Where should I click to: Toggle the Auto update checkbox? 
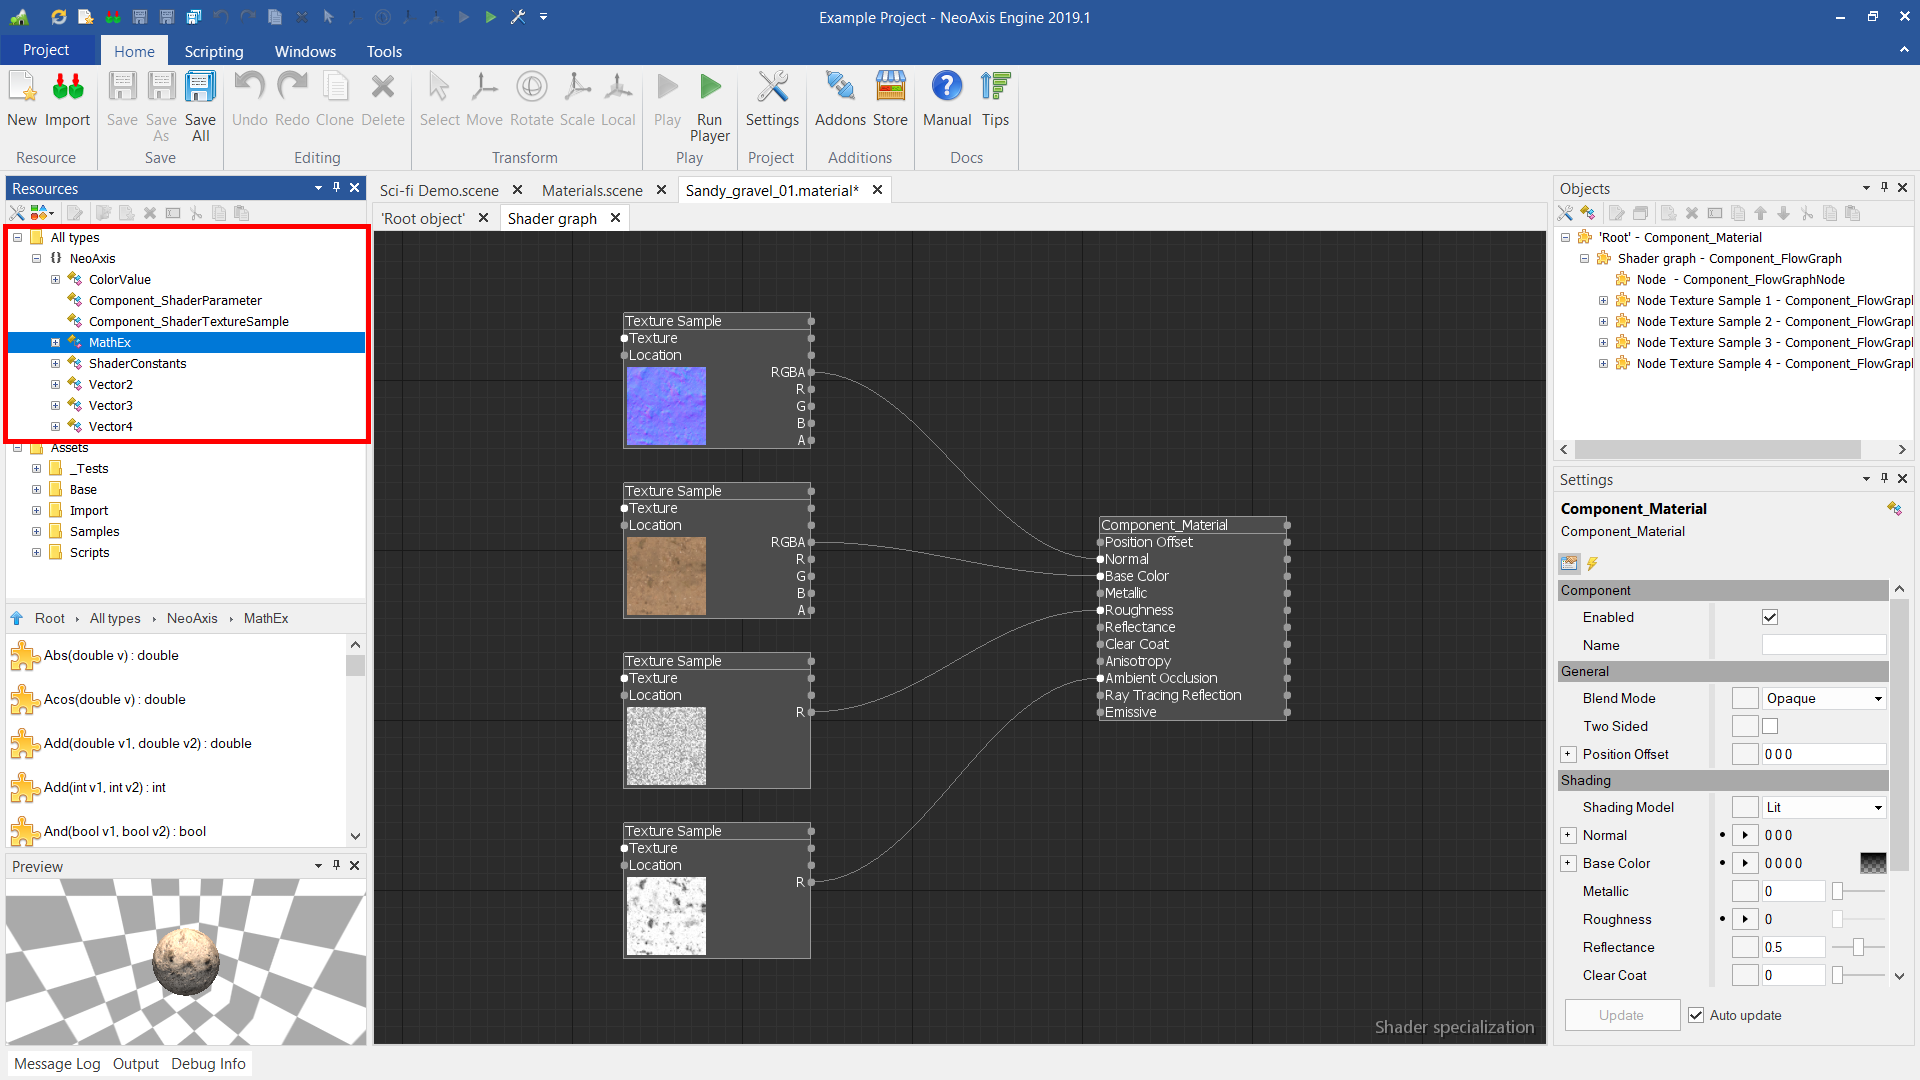[x=1696, y=1015]
